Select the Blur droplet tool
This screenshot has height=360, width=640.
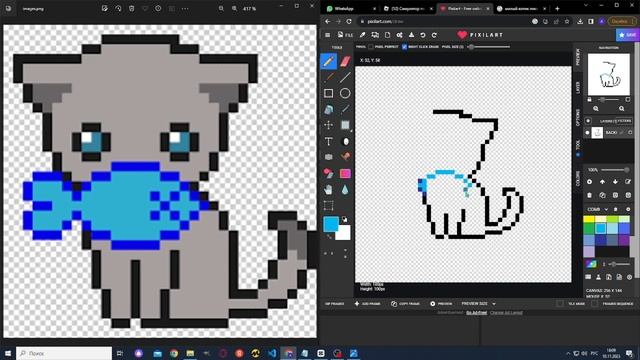point(345,189)
